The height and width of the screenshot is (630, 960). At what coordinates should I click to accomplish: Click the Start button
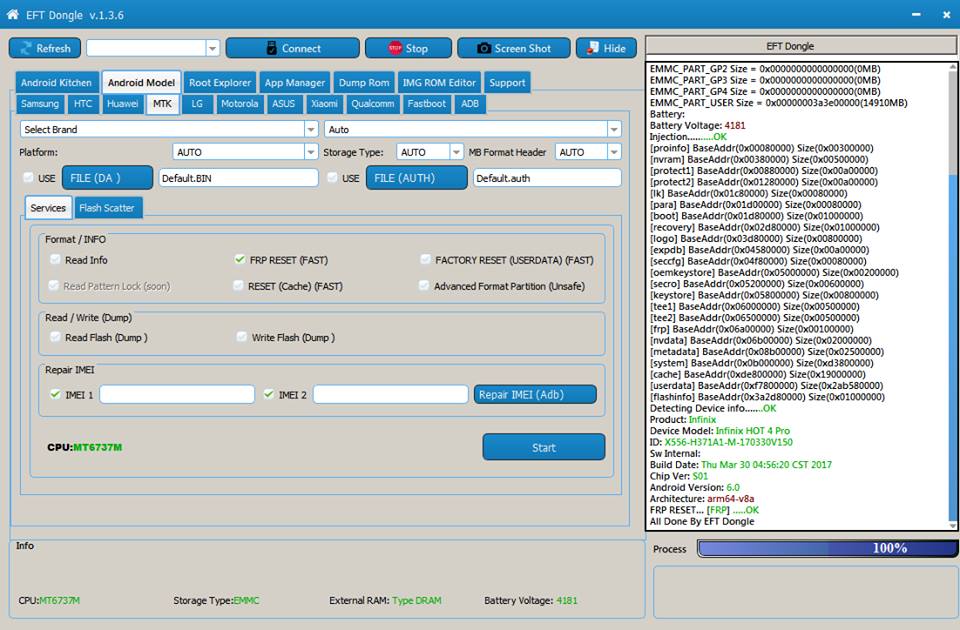pyautogui.click(x=543, y=447)
